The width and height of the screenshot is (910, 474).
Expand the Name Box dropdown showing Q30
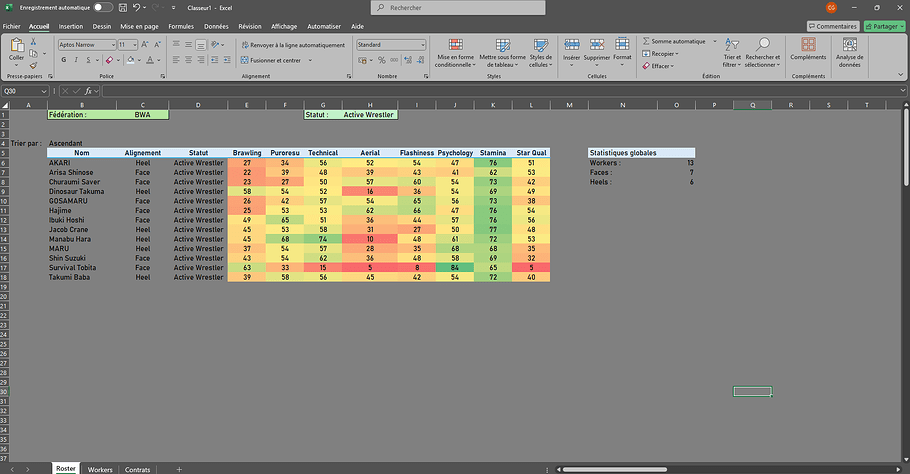click(44, 91)
